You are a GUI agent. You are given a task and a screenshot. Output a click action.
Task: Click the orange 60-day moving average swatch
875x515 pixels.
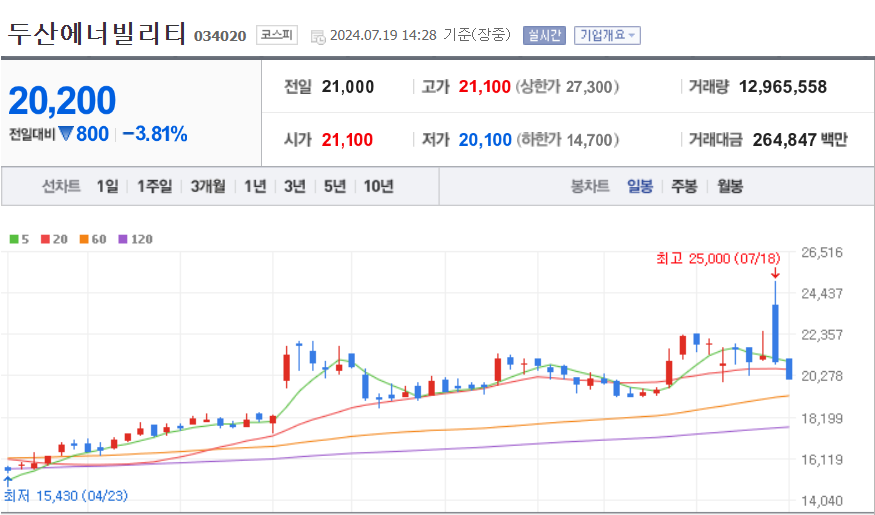(84, 239)
